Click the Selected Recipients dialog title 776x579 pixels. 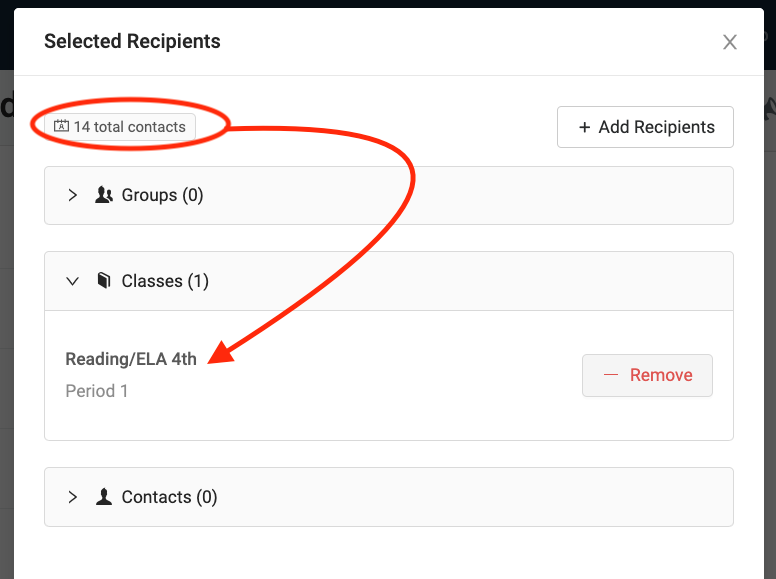tap(132, 41)
